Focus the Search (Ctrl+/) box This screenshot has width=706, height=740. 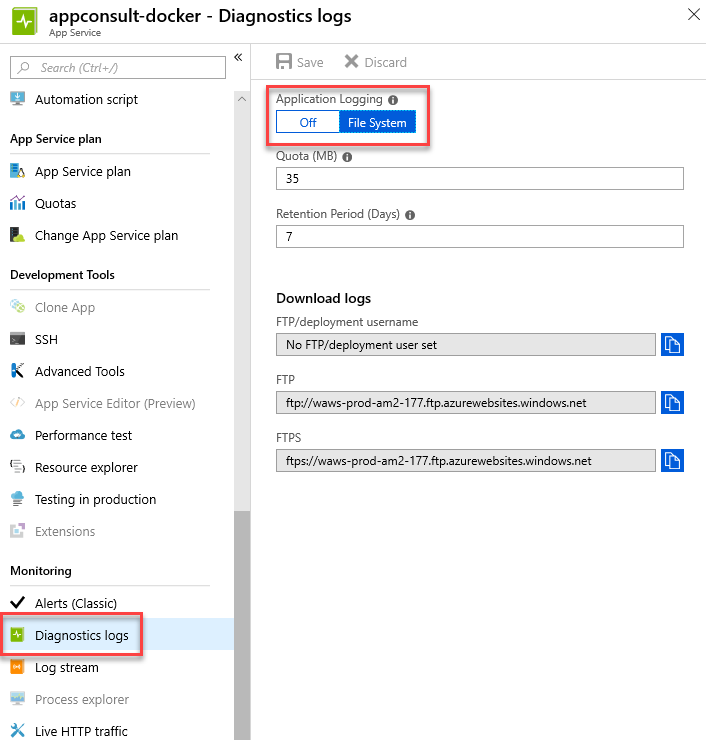pos(118,67)
